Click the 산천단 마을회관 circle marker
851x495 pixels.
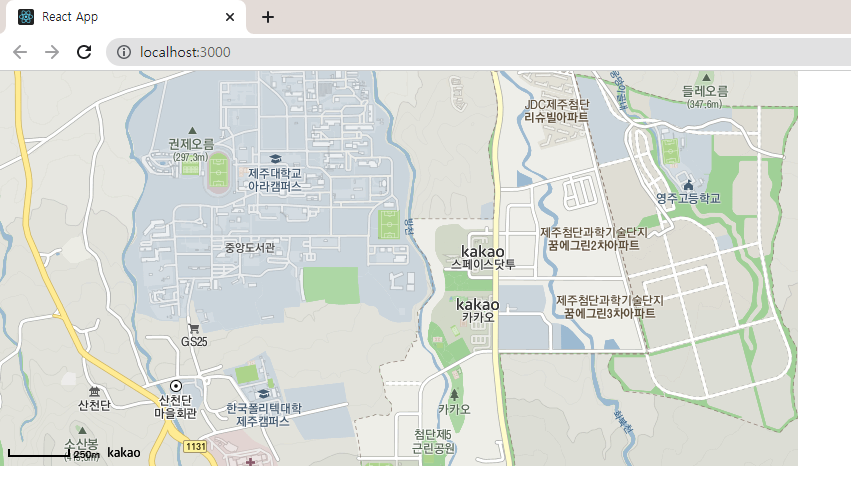(175, 386)
